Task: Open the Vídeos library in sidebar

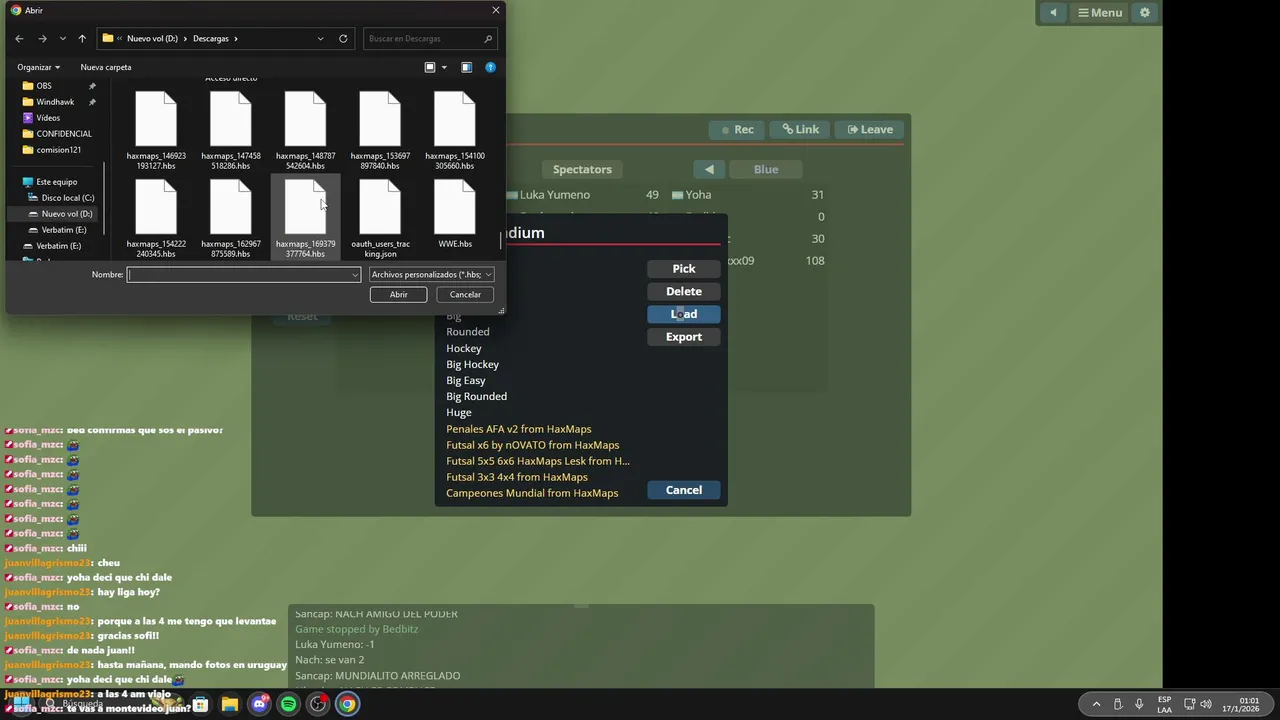Action: (x=48, y=118)
